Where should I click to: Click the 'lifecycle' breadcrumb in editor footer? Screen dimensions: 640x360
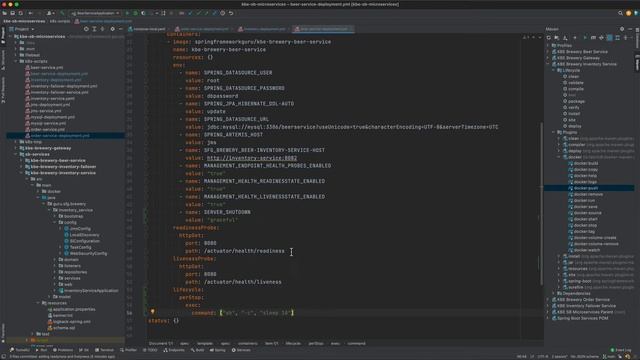point(293,344)
